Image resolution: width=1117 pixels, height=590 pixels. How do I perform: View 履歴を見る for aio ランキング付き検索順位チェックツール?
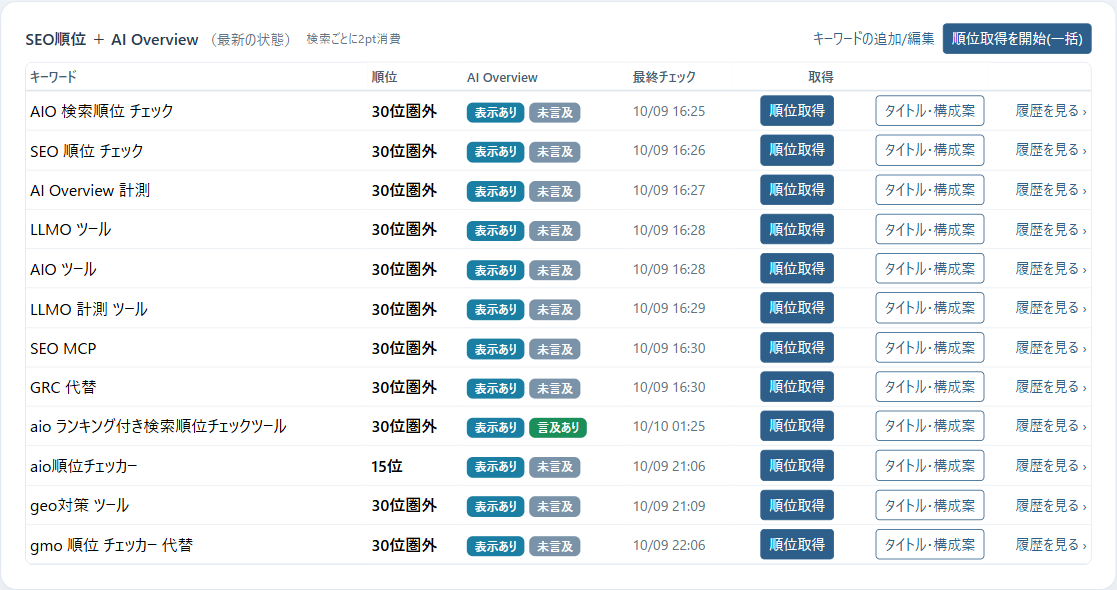(1051, 426)
